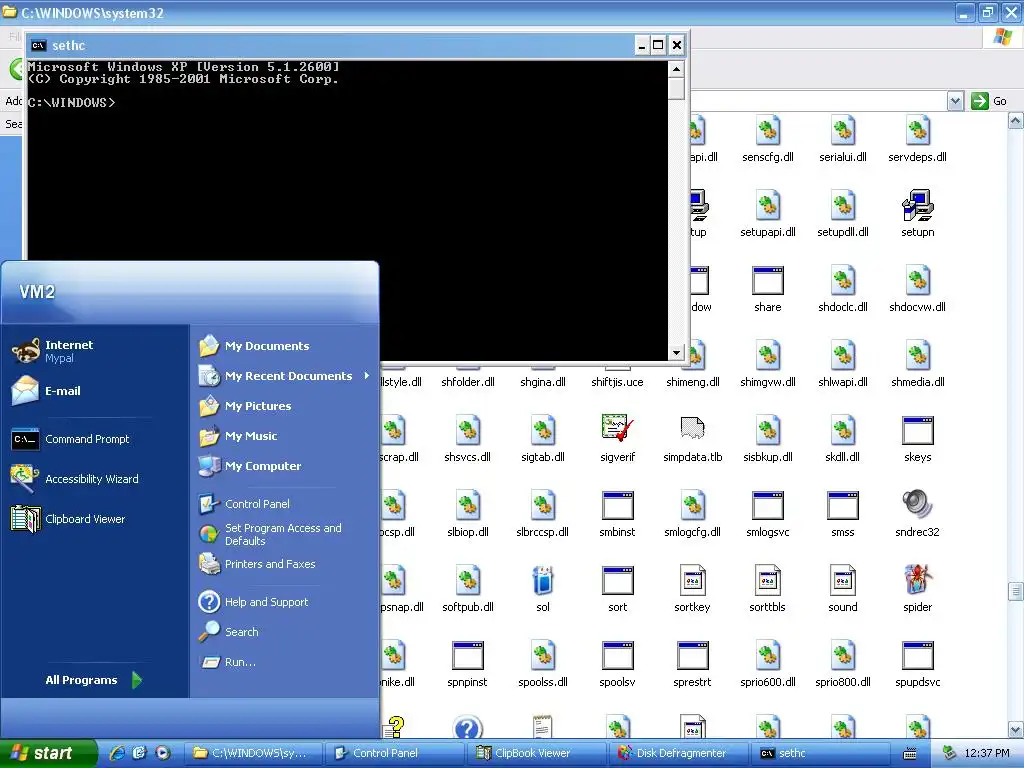Switch to C:\WINDOWS\system32 taskbar button
Image resolution: width=1024 pixels, height=768 pixels.
253,753
